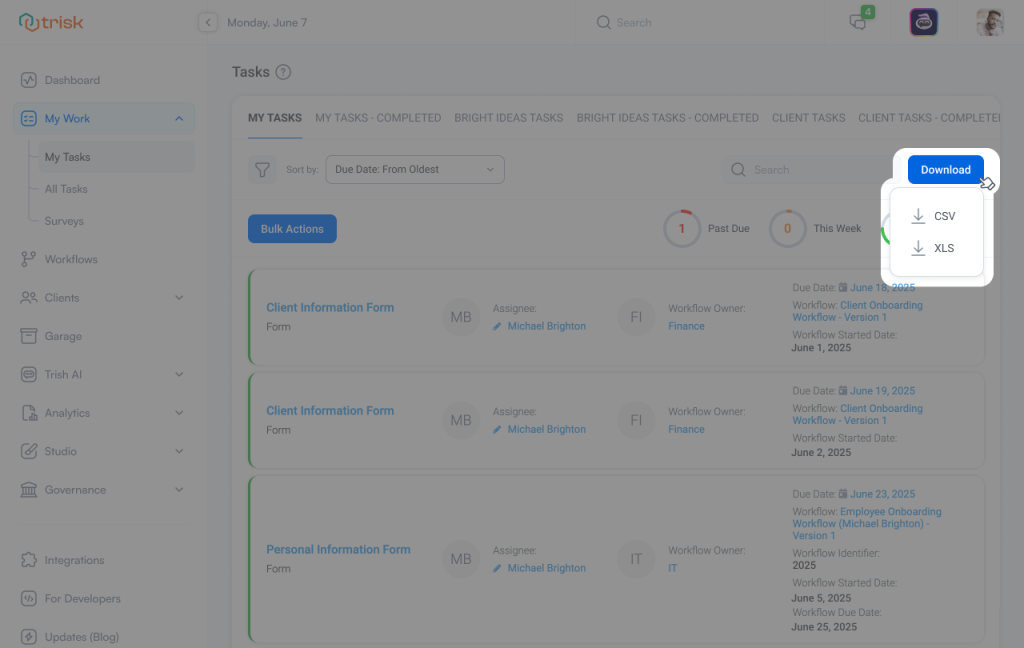Collapse the My Work section chevron
This screenshot has height=648, width=1024.
pyautogui.click(x=179, y=119)
